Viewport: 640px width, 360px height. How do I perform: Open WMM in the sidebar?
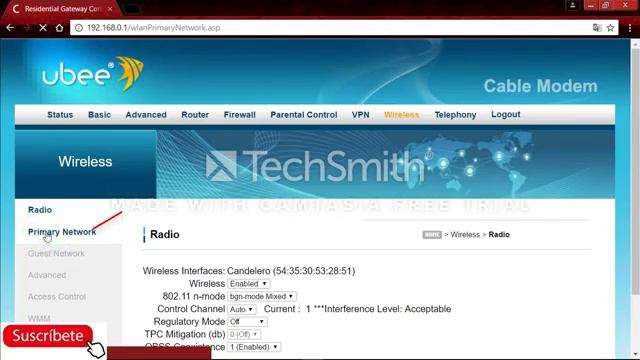click(x=39, y=318)
